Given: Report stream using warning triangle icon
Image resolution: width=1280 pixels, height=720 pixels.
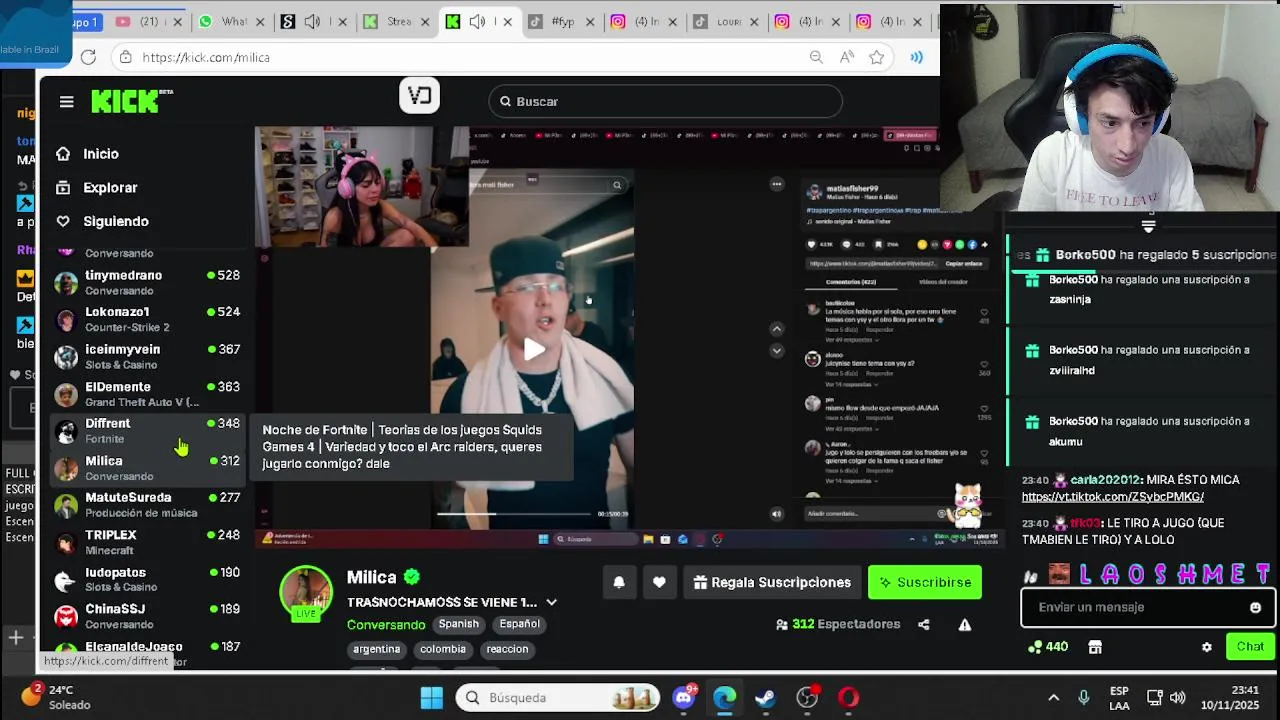Looking at the screenshot, I should click(x=965, y=624).
